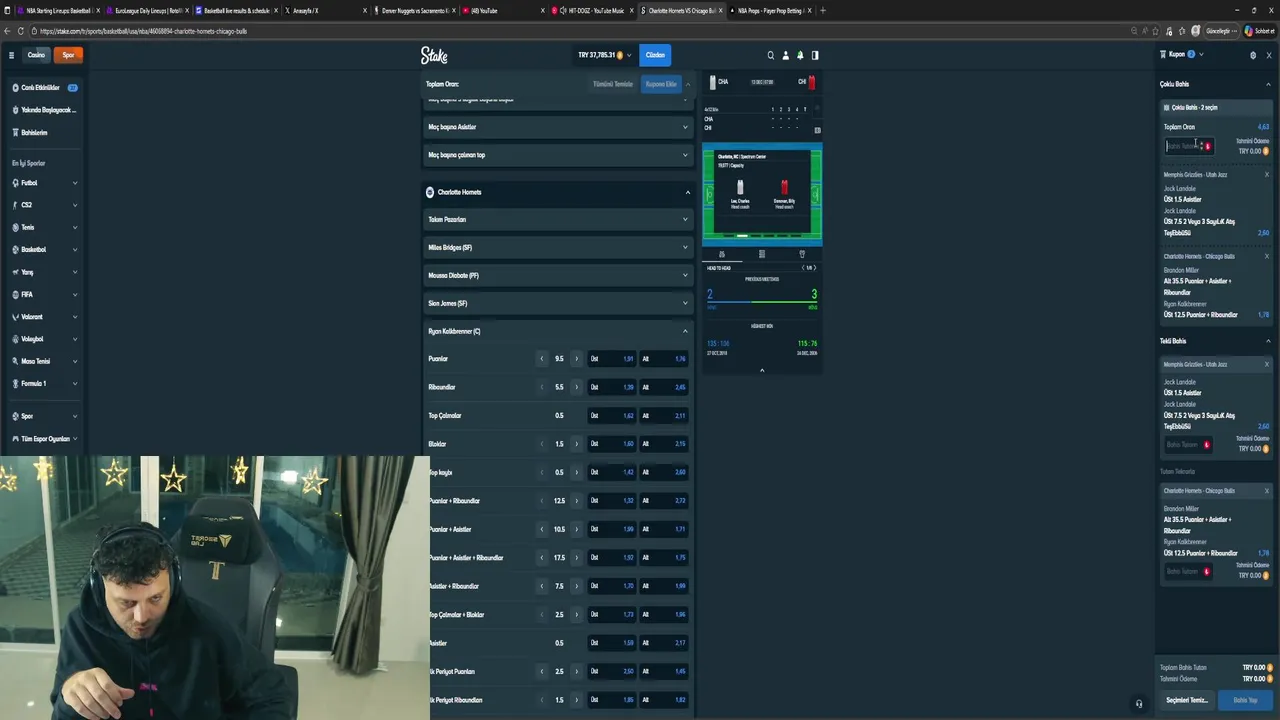Viewport: 1280px width, 720px height.
Task: Switch to Spor mode
Action: (68, 55)
